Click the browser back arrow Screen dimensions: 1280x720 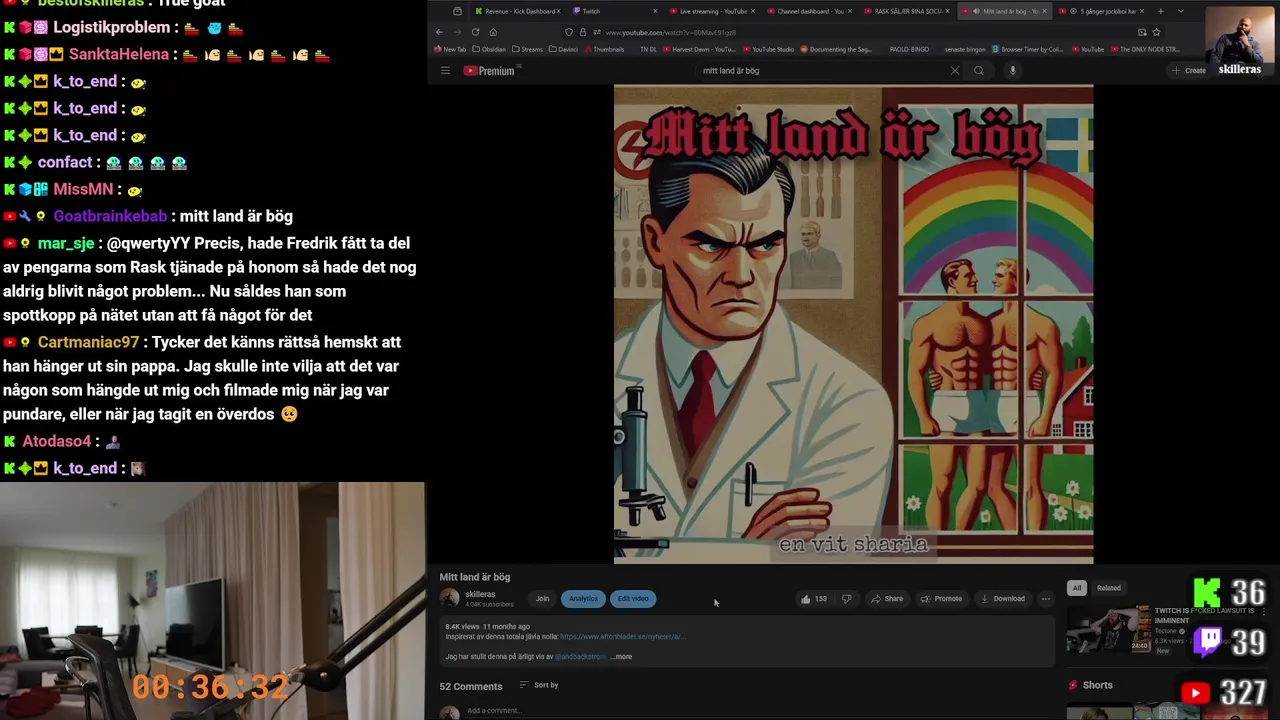click(439, 32)
